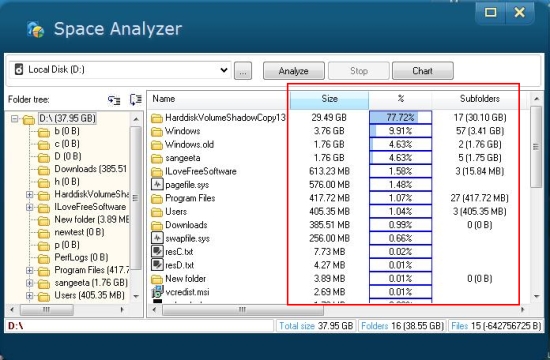Screen dimensions: 550x360
Task: Expand the sangeeta tree node
Action: point(29,283)
